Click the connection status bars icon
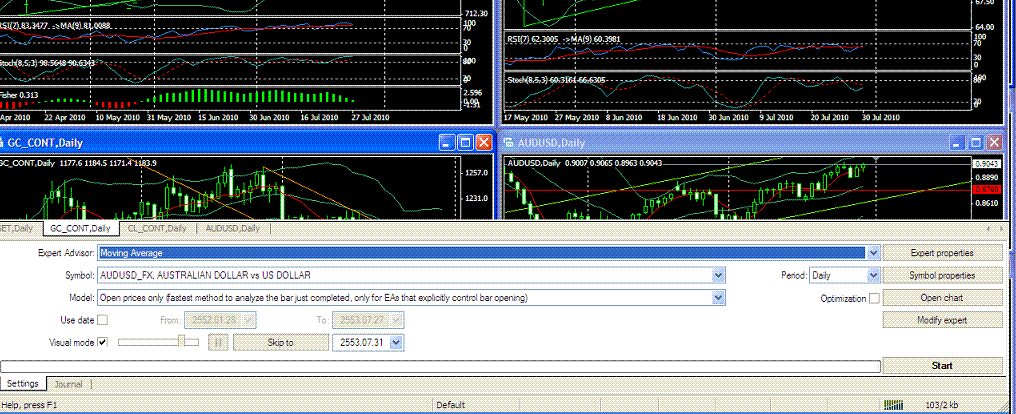The height and width of the screenshot is (414, 1016). pos(894,405)
